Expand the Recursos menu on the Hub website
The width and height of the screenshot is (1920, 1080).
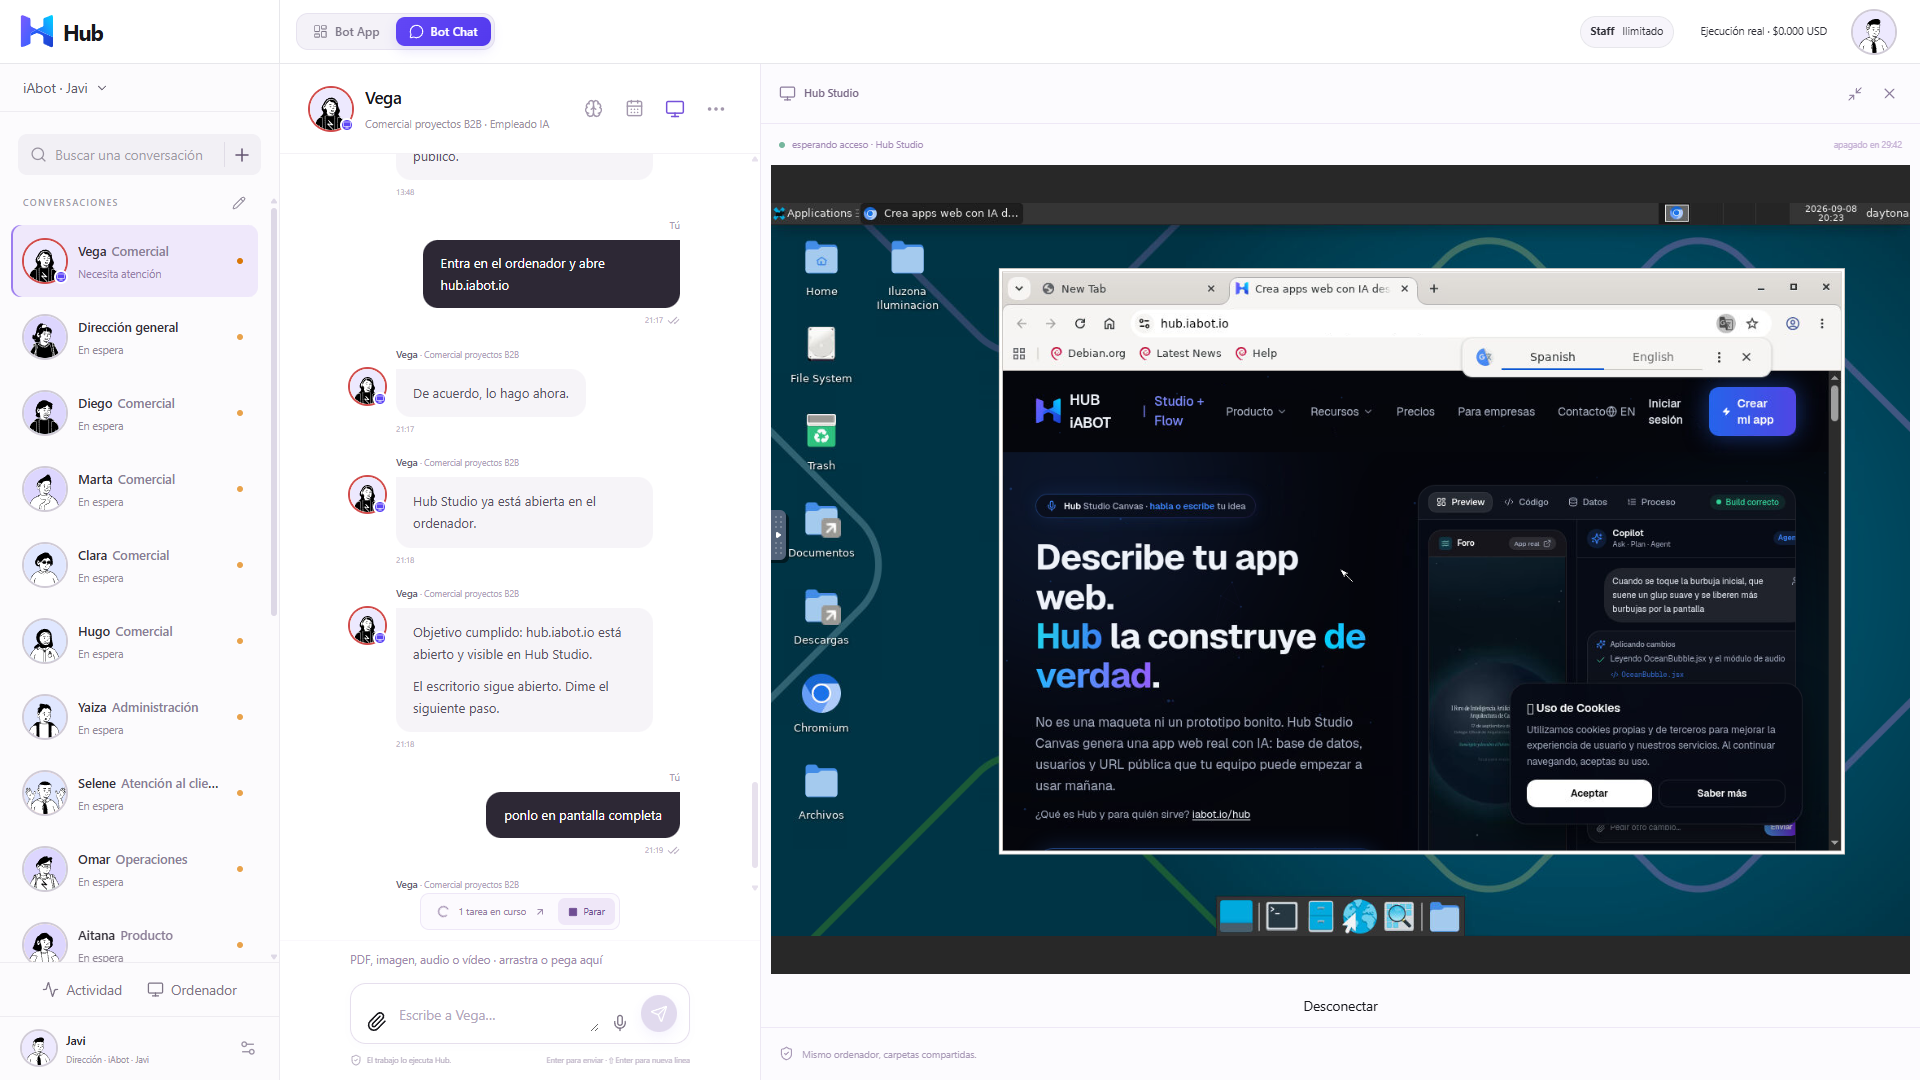point(1341,412)
